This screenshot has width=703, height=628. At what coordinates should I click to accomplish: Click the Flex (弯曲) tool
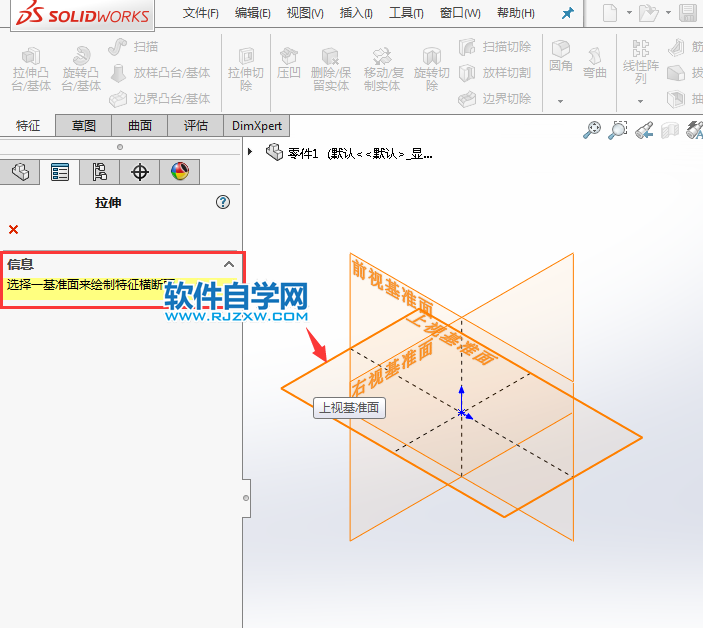595,63
